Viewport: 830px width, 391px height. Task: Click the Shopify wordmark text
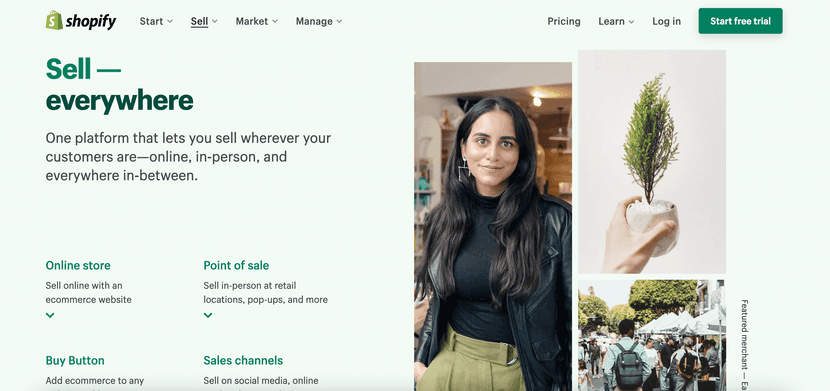(x=91, y=22)
